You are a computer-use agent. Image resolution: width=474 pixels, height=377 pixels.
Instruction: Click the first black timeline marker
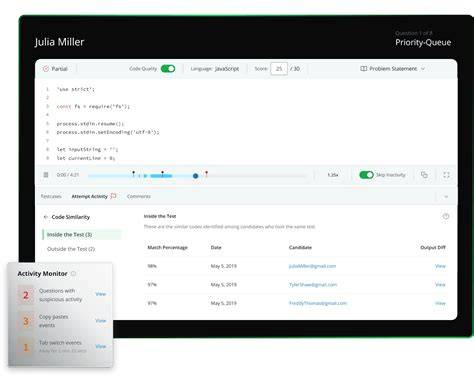[133, 173]
